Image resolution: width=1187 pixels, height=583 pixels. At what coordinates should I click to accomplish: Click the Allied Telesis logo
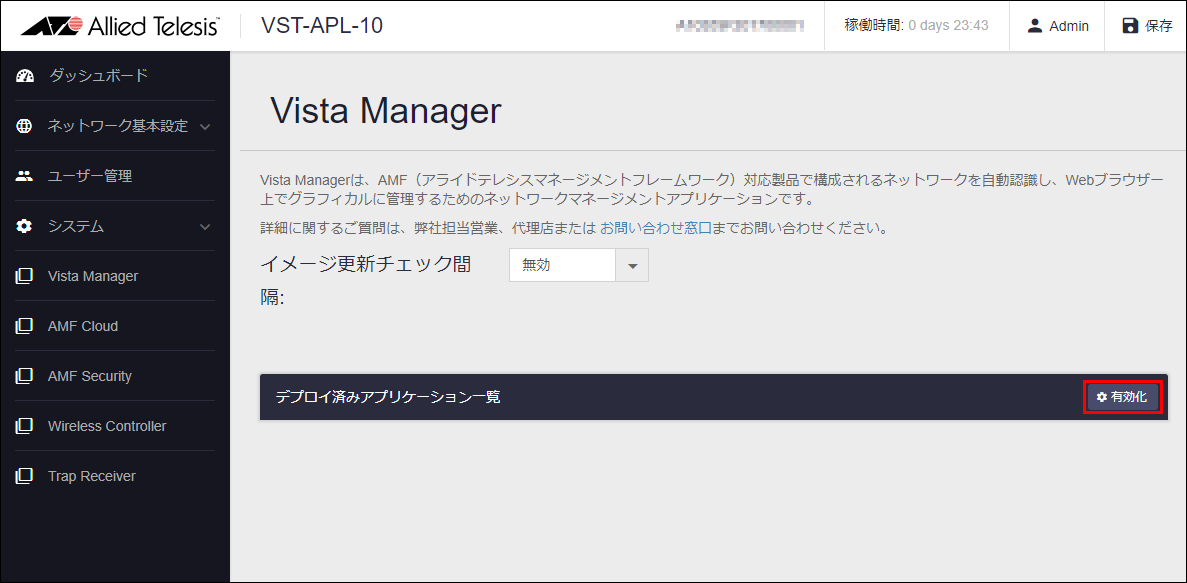click(120, 26)
